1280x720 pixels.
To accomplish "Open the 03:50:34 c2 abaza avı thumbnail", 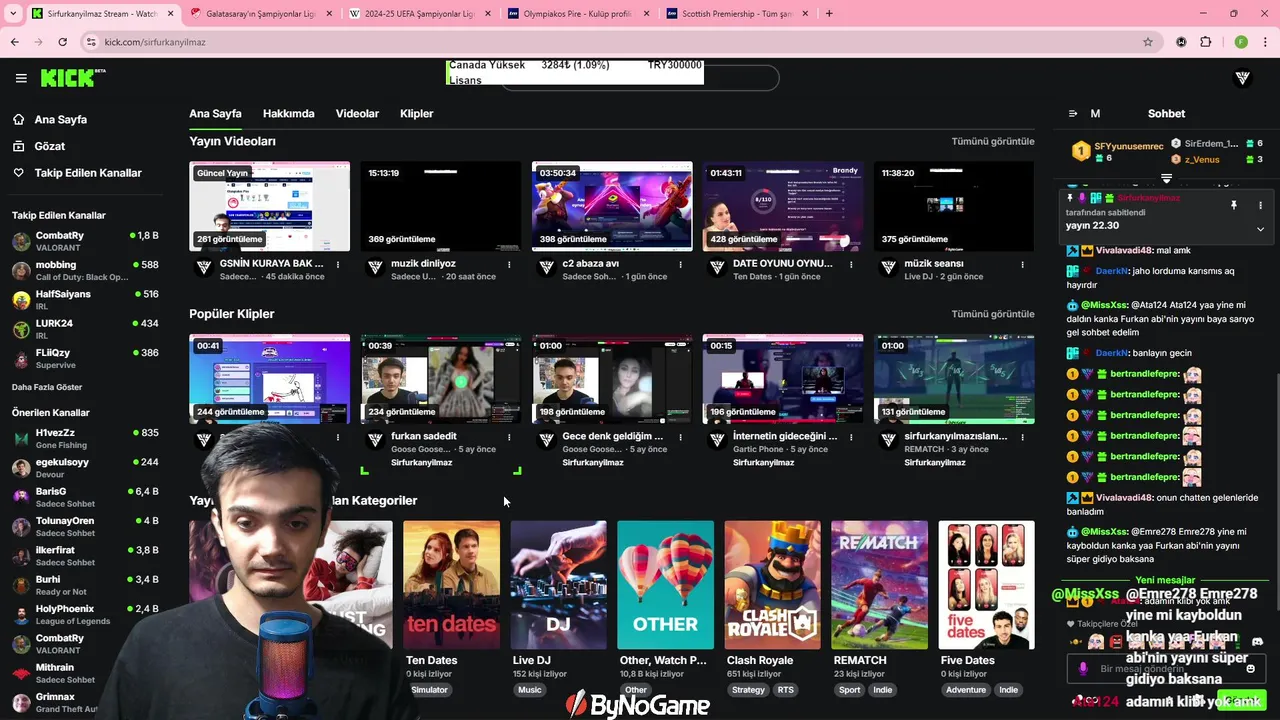I will click(x=612, y=206).
